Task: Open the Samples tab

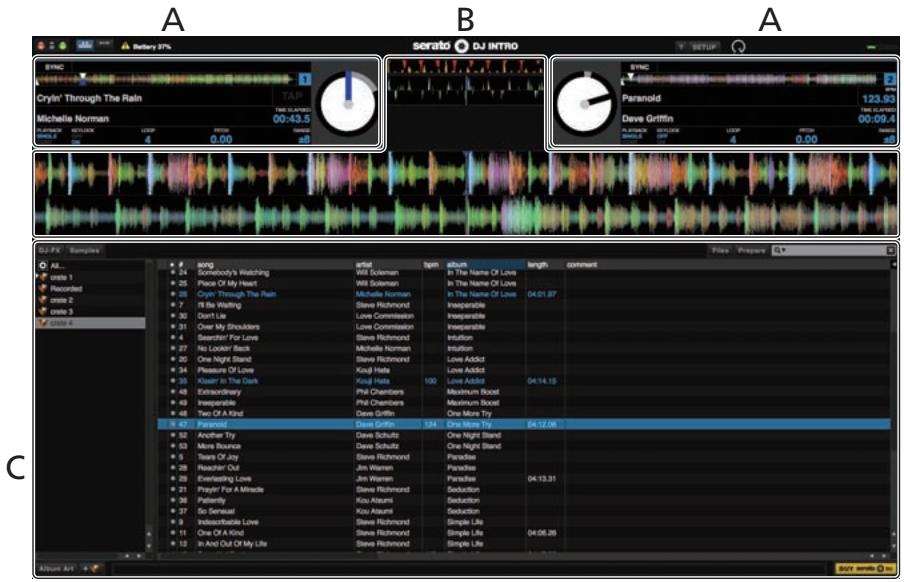Action: pos(85,250)
